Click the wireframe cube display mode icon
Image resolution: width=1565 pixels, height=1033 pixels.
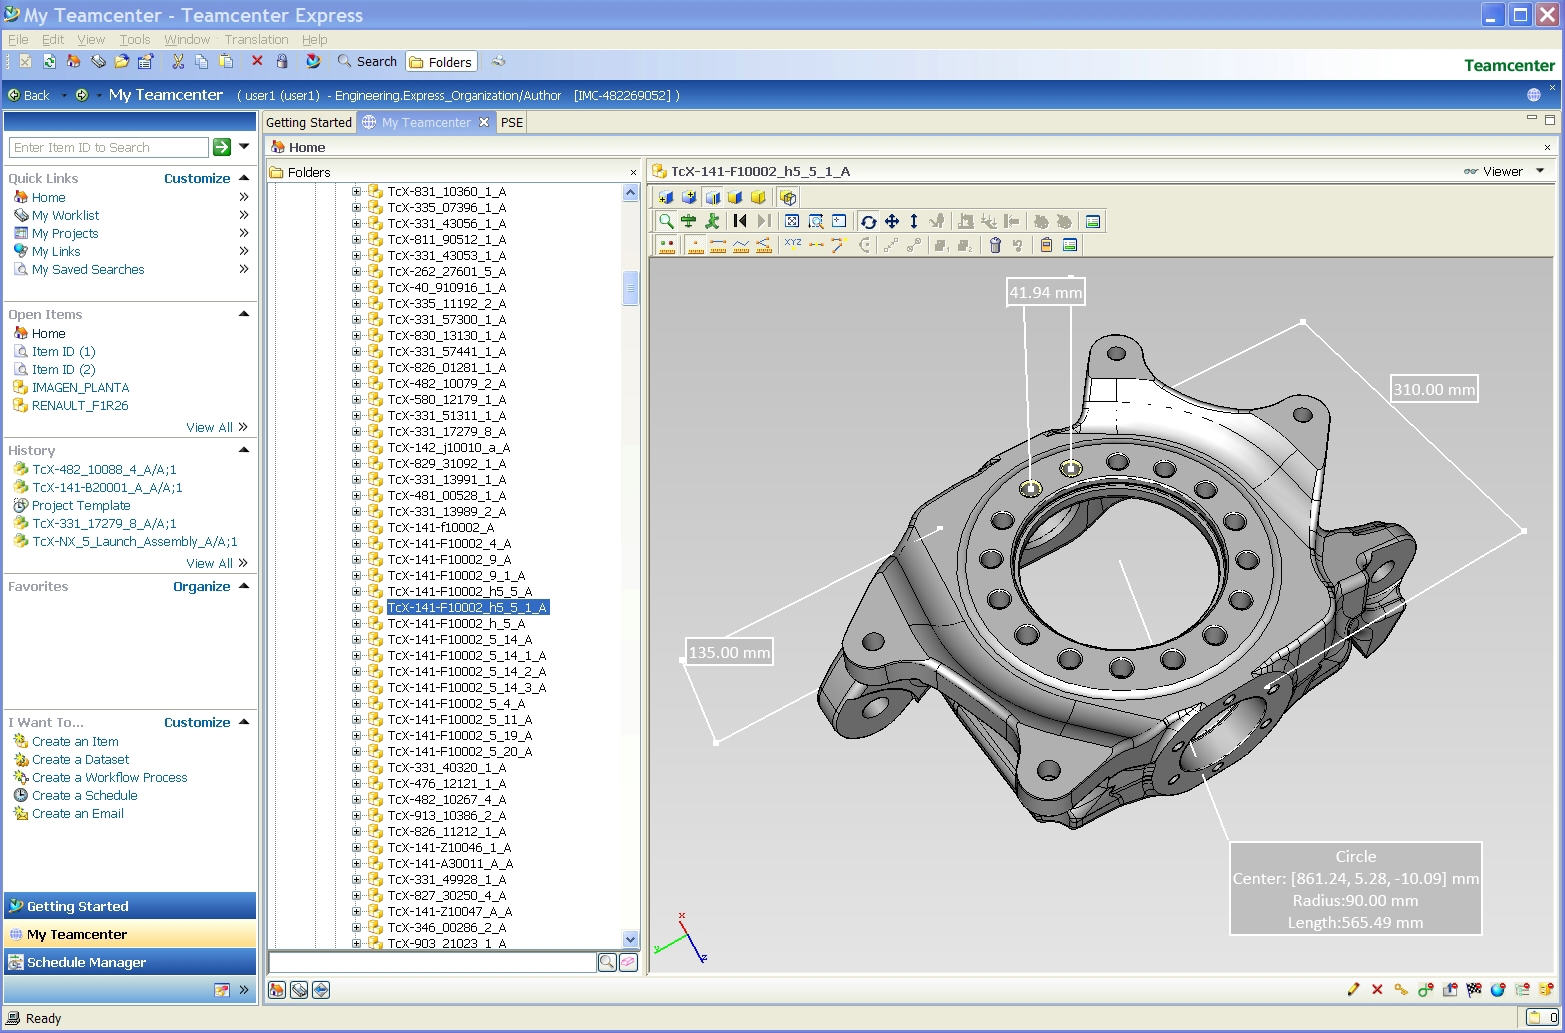coord(788,197)
